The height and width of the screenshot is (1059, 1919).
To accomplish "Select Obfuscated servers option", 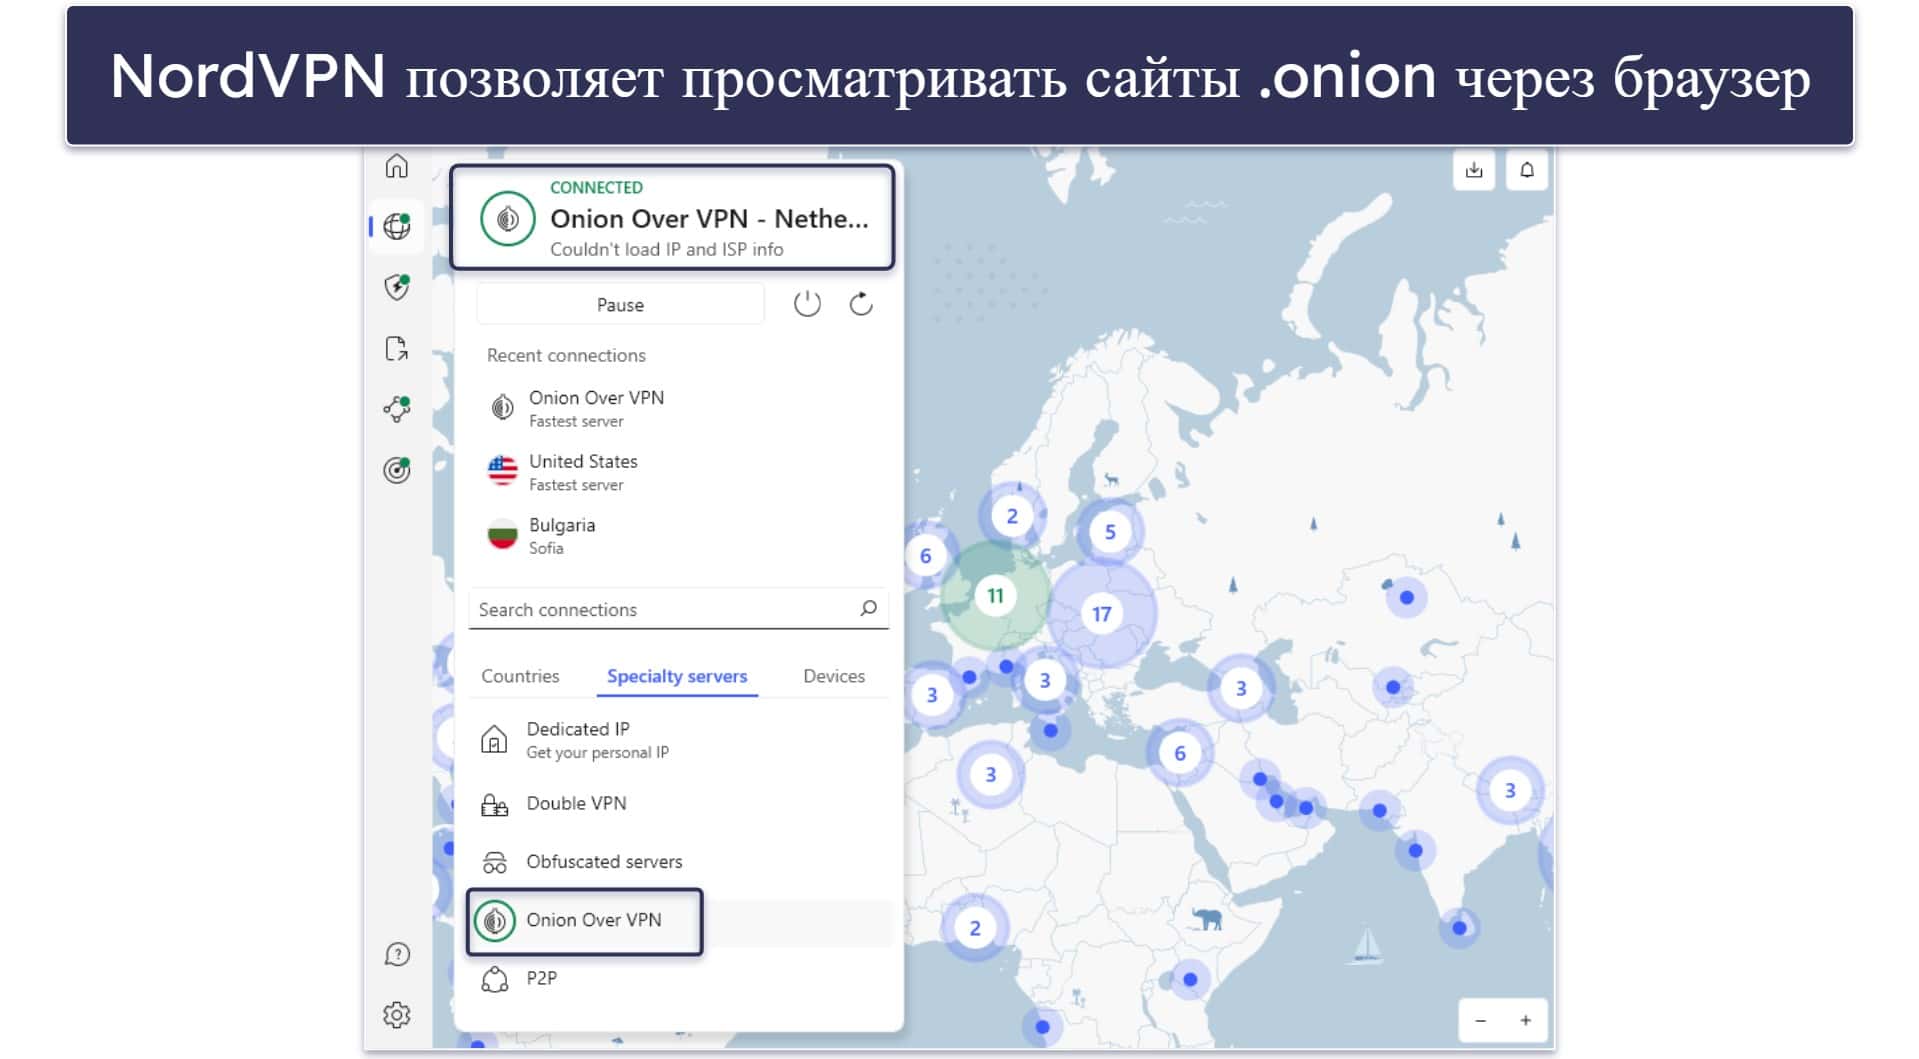I will pyautogui.click(x=678, y=862).
